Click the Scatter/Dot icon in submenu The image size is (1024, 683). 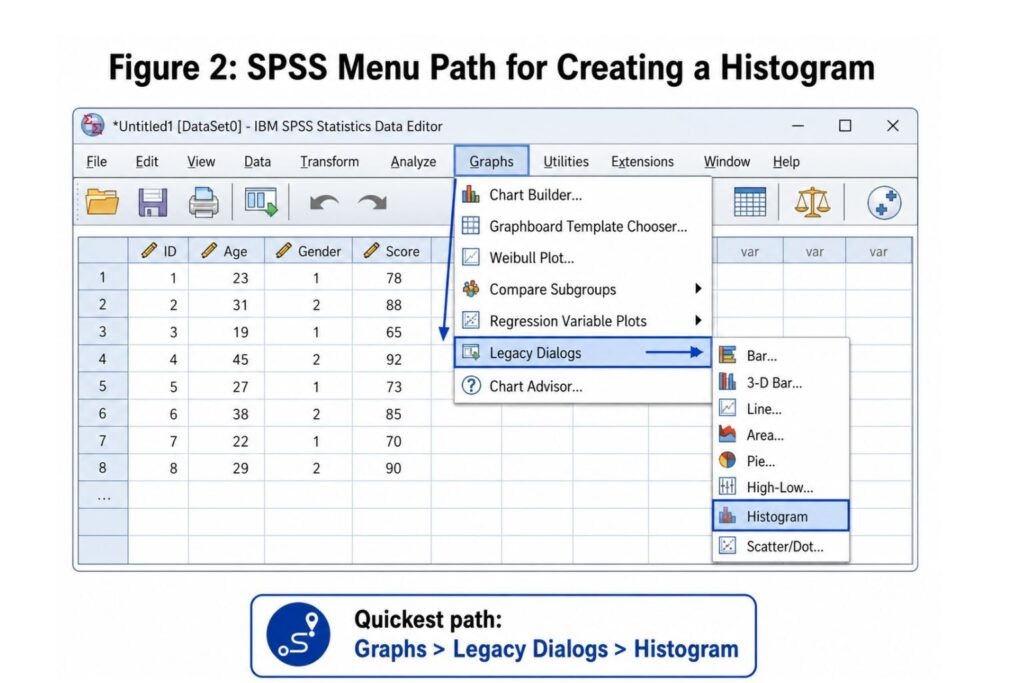click(x=728, y=546)
